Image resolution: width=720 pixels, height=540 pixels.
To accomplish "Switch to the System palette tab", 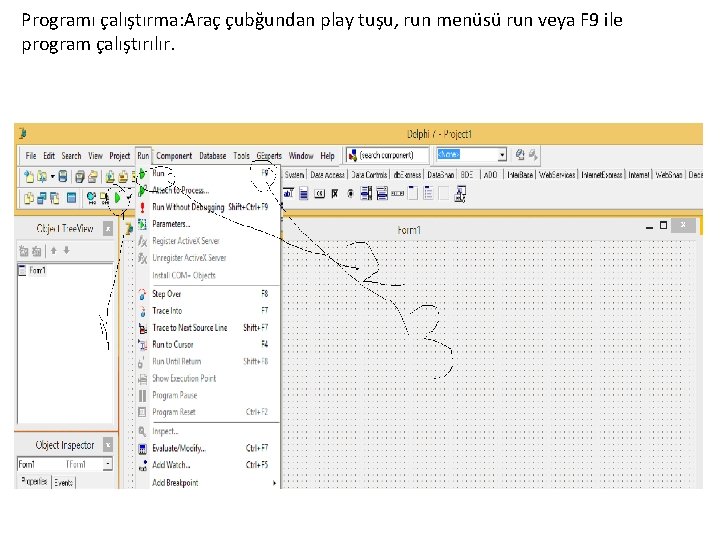I will [x=294, y=174].
